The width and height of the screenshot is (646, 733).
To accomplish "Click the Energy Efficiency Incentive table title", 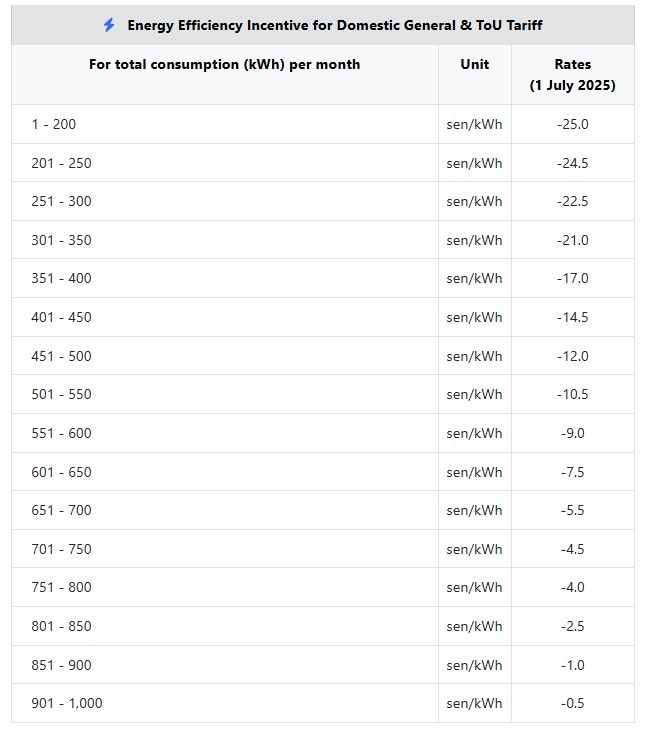I will (x=334, y=25).
